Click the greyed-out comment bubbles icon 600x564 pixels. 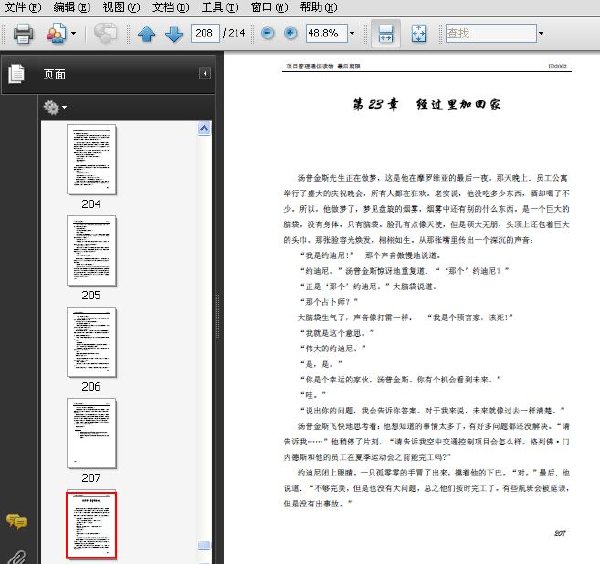pyautogui.click(x=106, y=34)
